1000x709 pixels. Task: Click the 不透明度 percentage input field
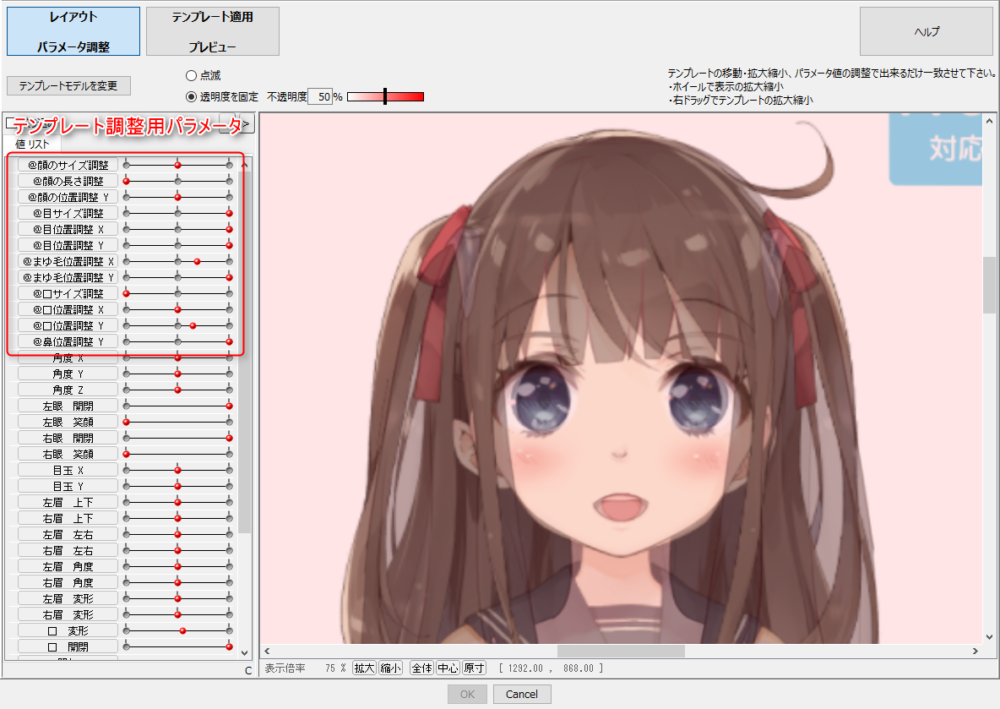coord(320,97)
